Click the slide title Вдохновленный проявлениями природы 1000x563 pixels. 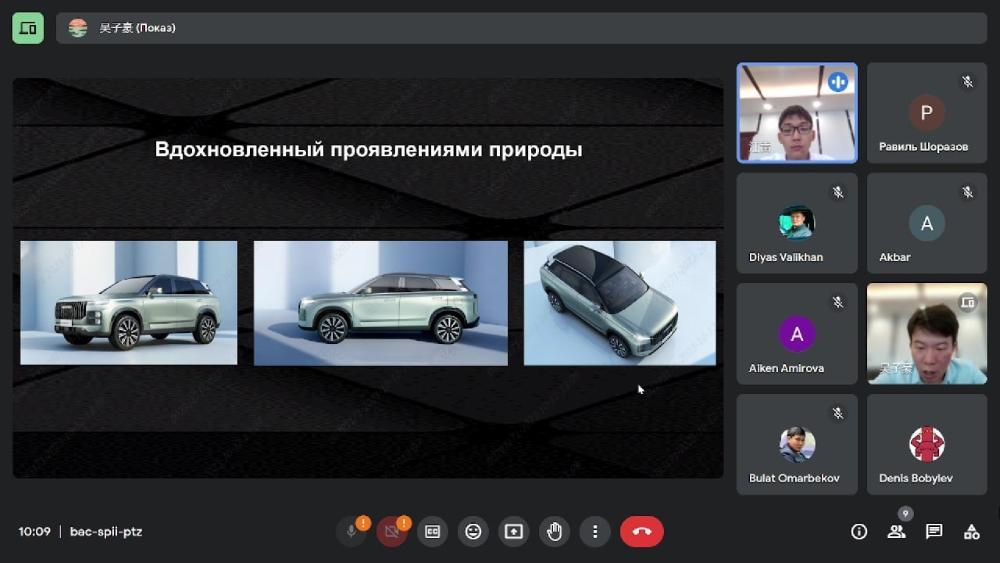pyautogui.click(x=369, y=149)
